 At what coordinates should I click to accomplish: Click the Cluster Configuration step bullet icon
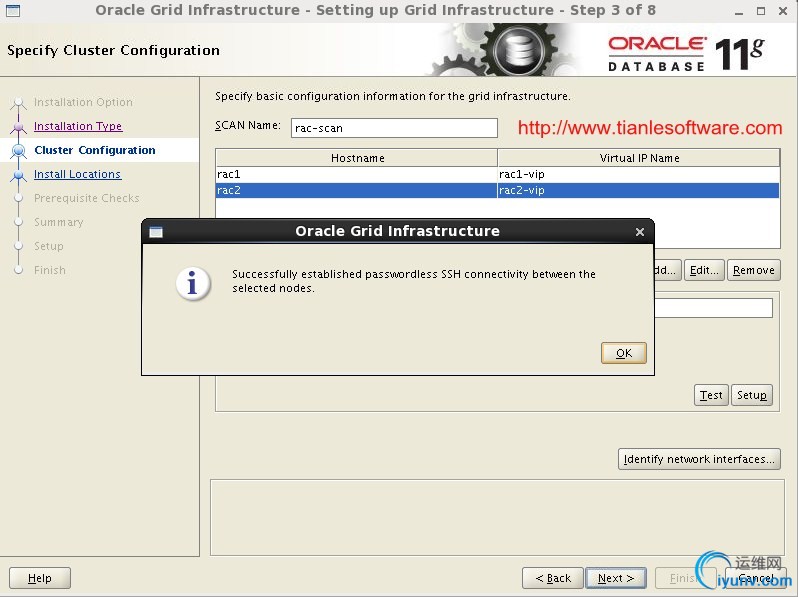[19, 150]
